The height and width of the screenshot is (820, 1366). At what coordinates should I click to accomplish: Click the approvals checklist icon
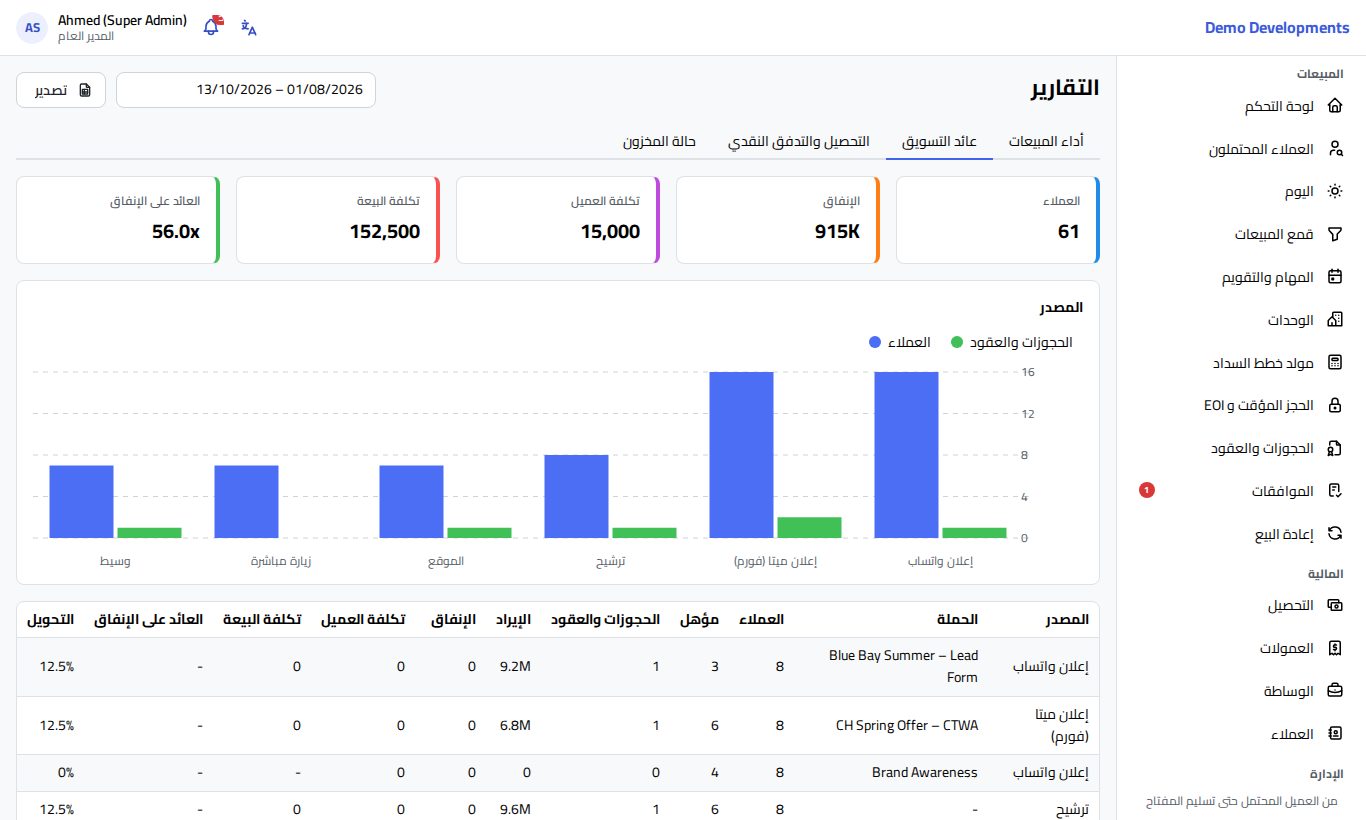tap(1334, 491)
